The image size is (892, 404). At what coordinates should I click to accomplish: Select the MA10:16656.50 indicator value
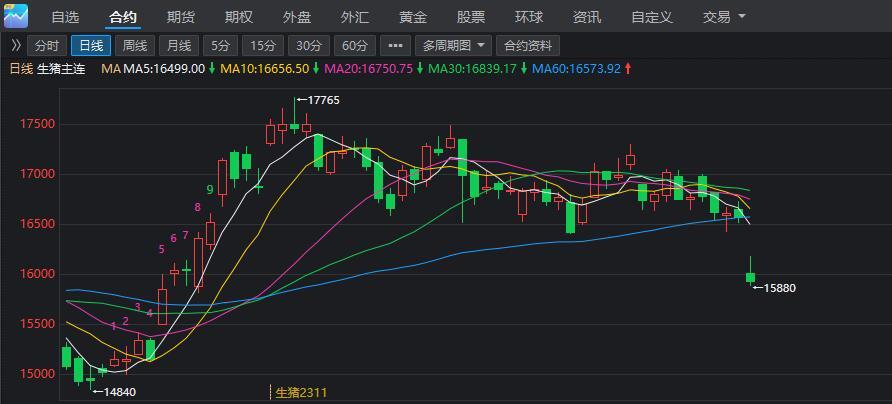click(265, 69)
